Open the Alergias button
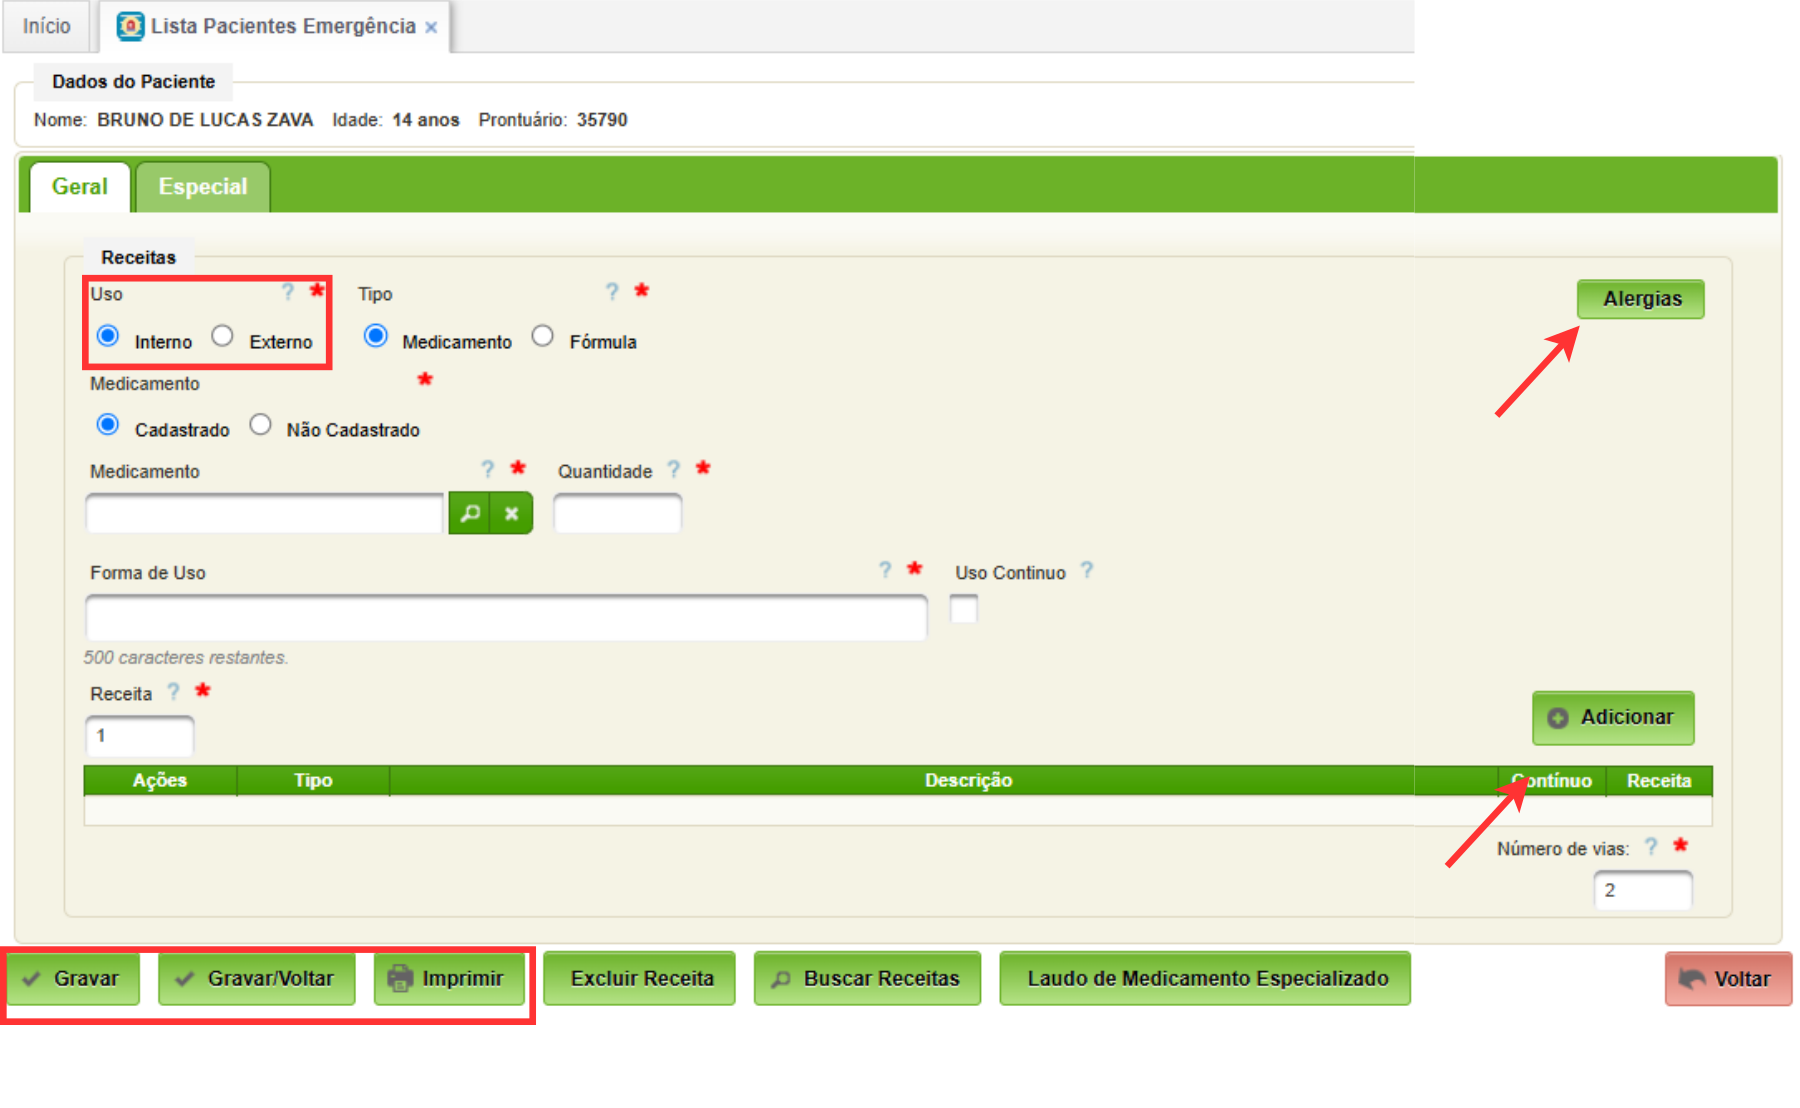 tap(1641, 299)
